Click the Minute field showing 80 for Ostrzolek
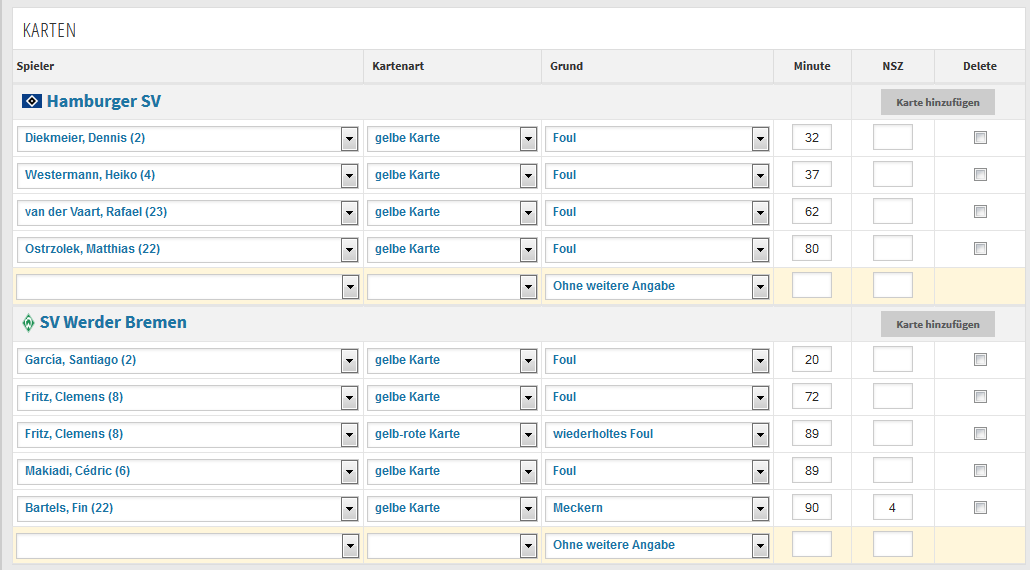The width and height of the screenshot is (1030, 570). coord(812,248)
